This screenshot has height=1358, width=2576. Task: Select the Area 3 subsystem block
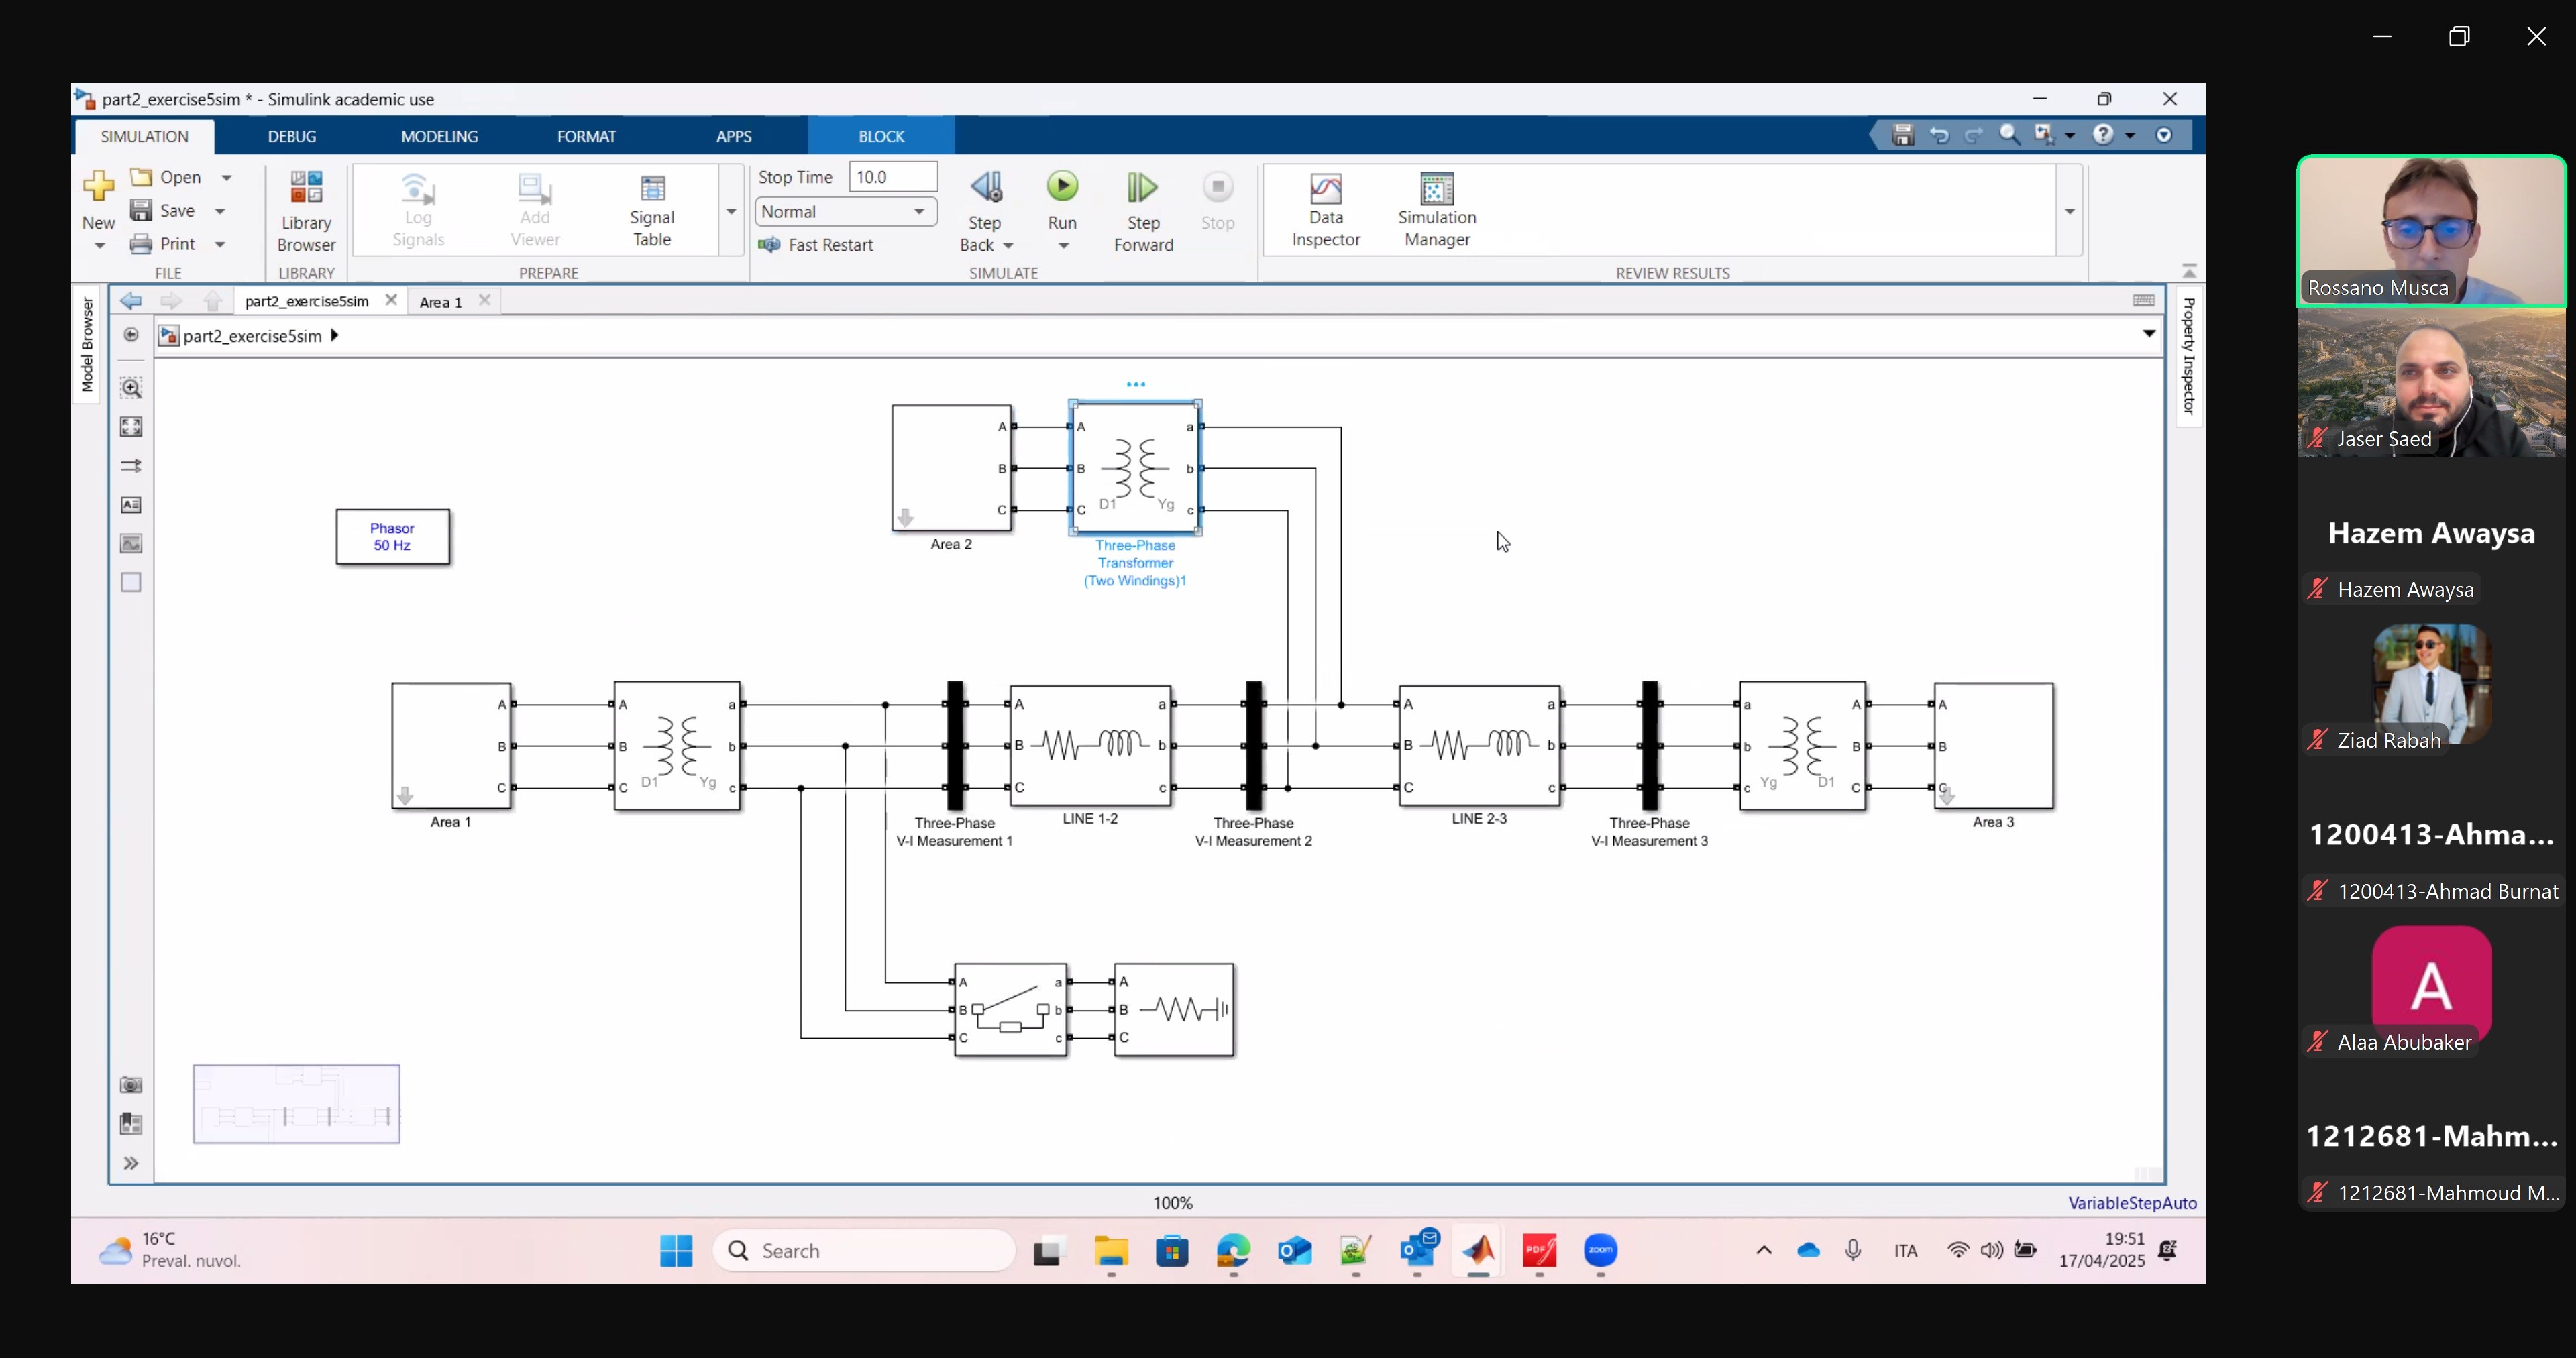pos(1993,746)
